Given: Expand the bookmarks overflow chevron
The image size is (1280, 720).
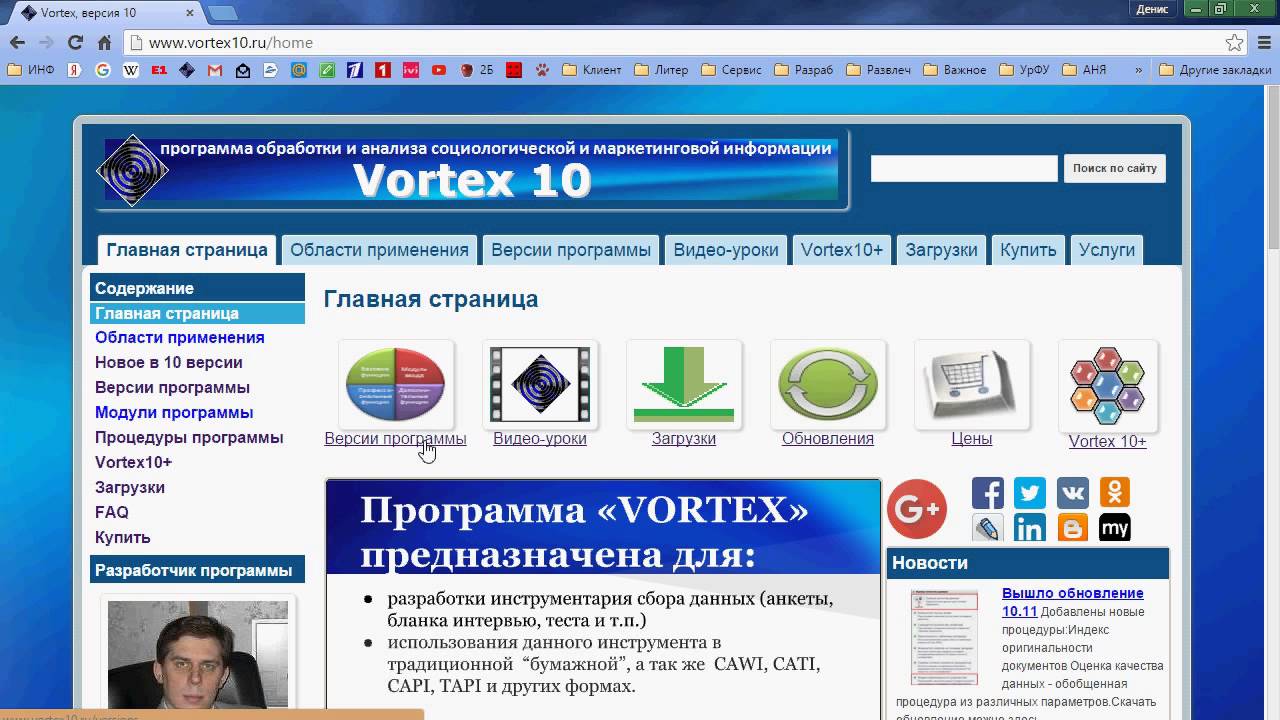Looking at the screenshot, I should click(x=1138, y=70).
